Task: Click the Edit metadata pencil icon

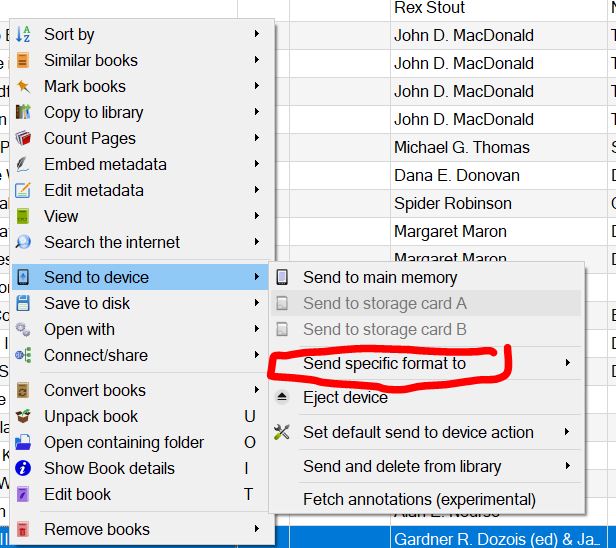Action: (x=24, y=190)
